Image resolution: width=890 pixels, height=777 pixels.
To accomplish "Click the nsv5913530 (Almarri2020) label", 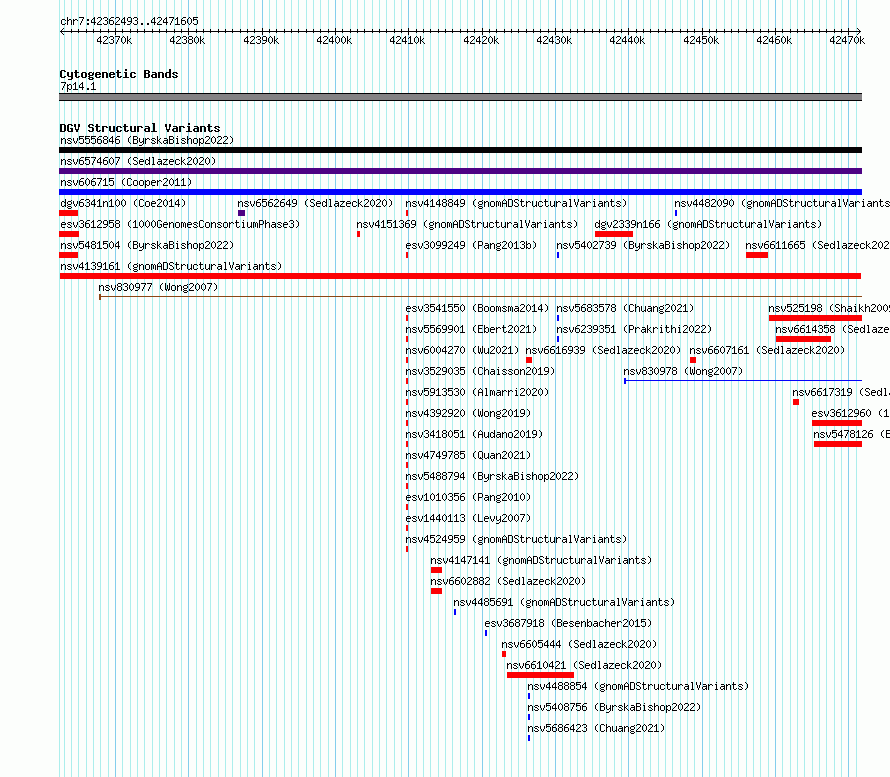I will [x=477, y=392].
